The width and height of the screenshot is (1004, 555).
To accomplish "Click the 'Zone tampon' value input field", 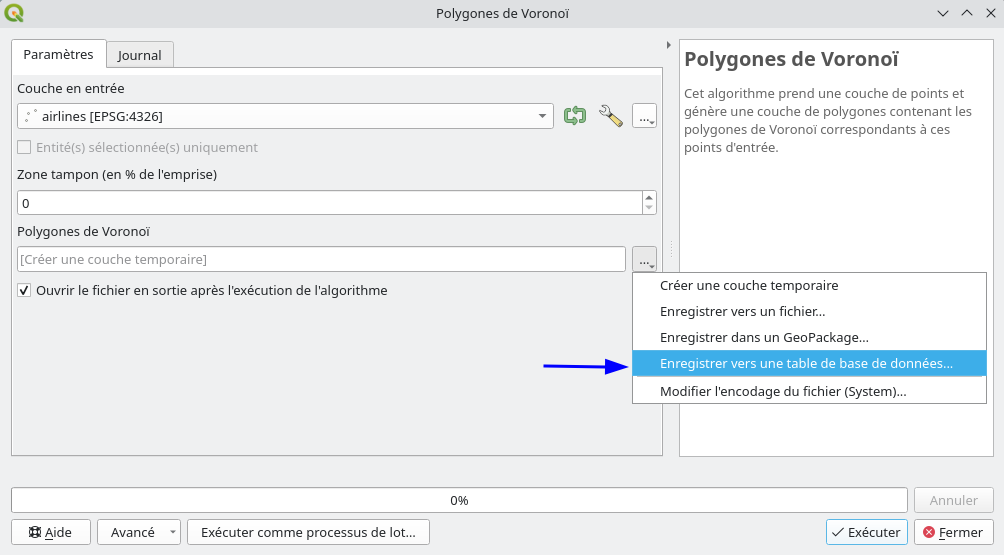I will tap(330, 203).
